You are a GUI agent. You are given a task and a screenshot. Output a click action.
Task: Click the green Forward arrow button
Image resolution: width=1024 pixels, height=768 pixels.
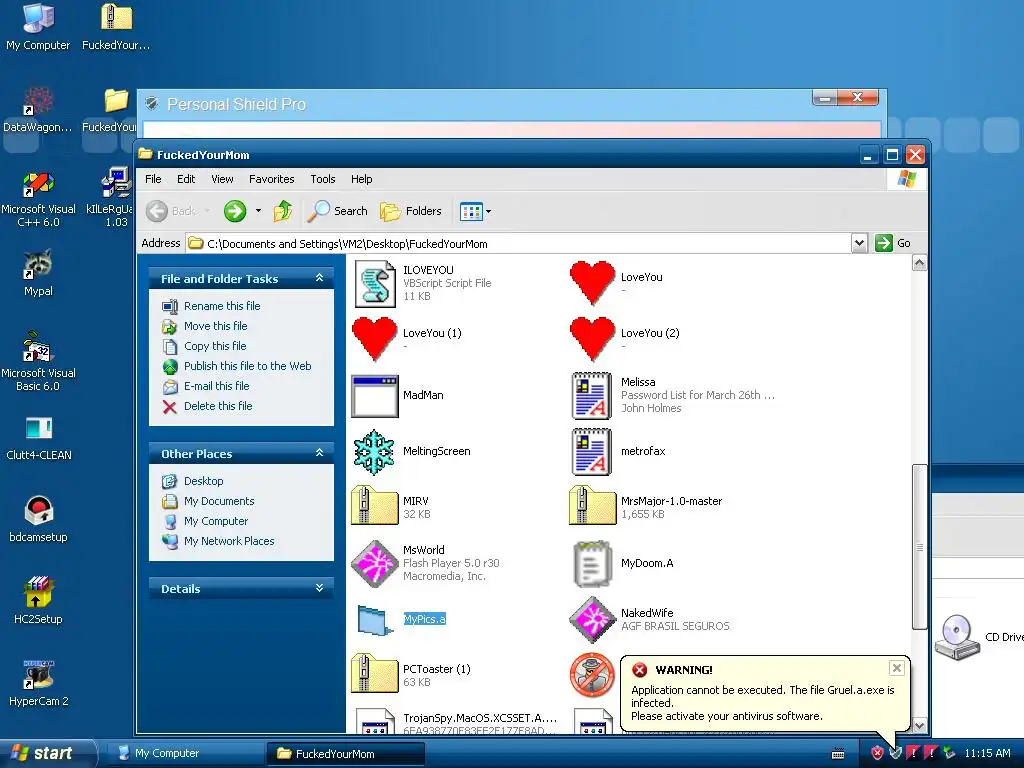(235, 211)
